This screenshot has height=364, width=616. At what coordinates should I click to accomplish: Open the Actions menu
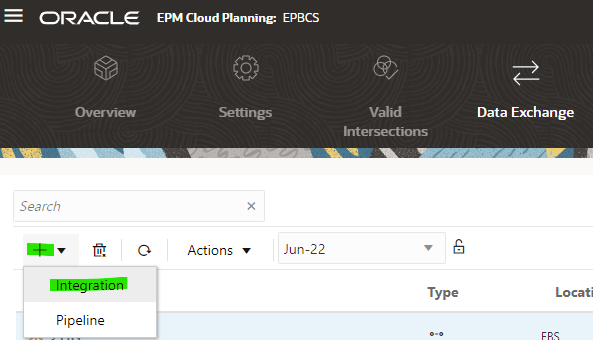tap(219, 251)
